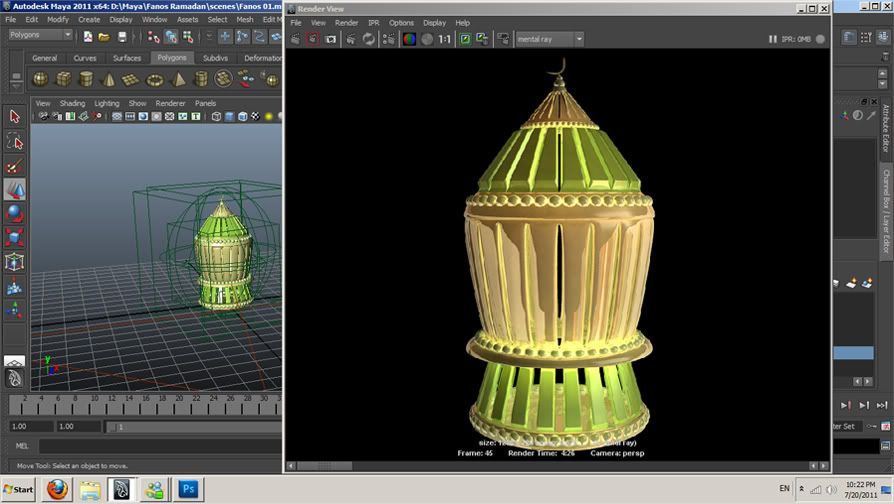This screenshot has width=894, height=504.
Task: Activate the Scale tool icon
Action: (14, 237)
